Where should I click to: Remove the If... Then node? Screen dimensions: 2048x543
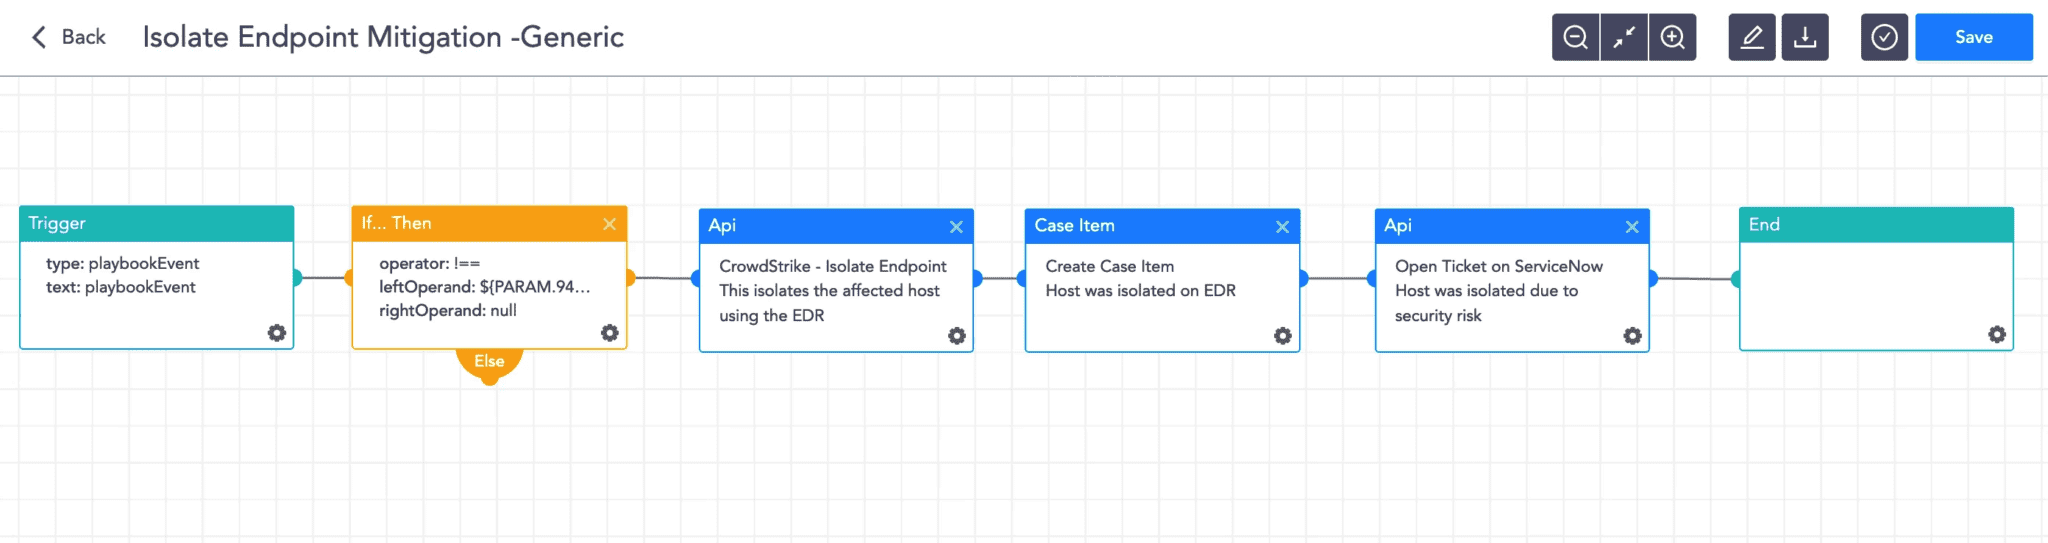609,224
